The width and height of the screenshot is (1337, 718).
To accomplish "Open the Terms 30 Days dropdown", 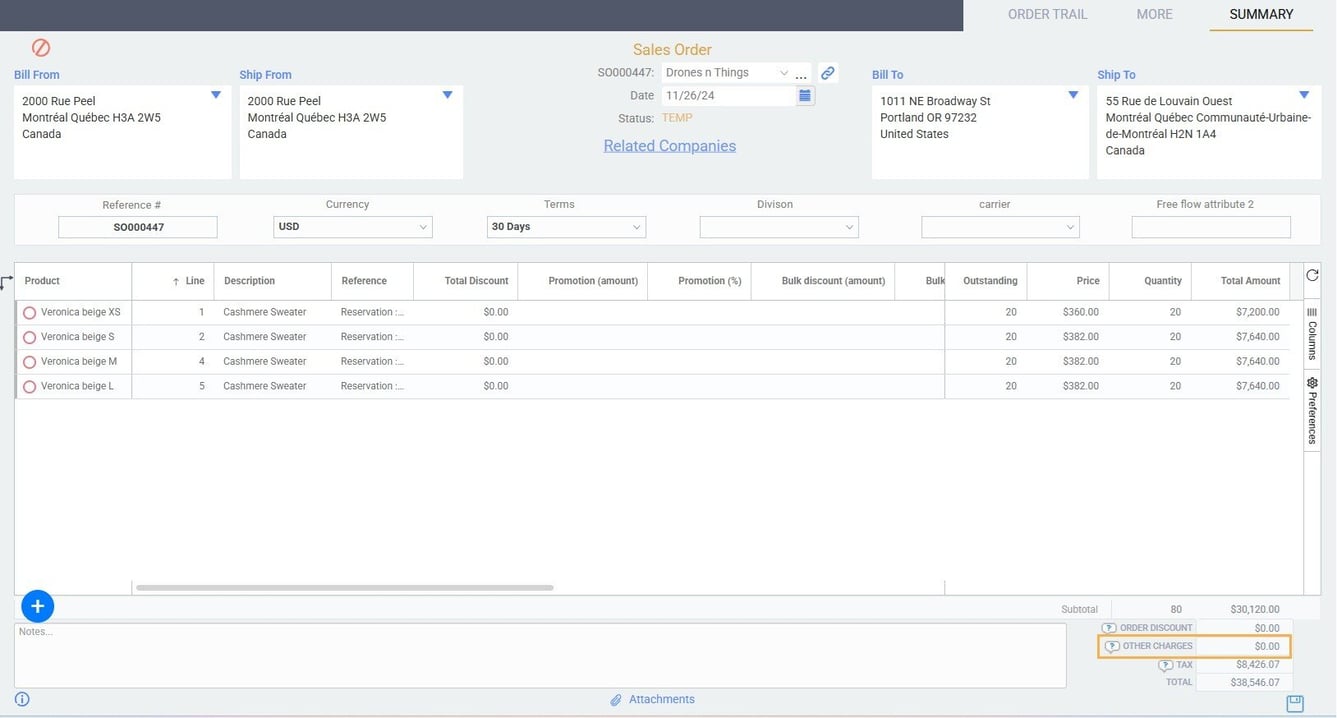I will click(x=566, y=227).
